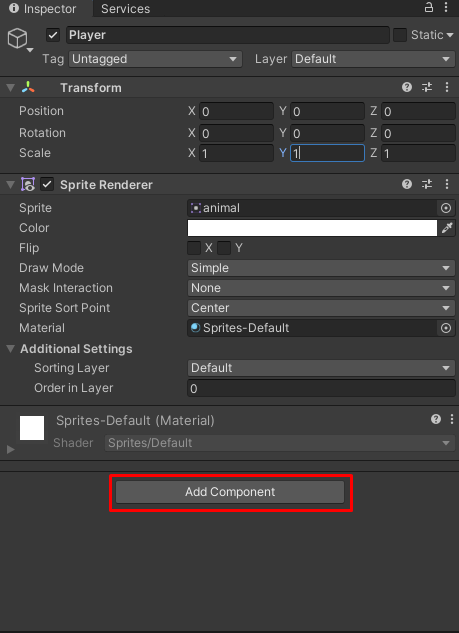Open the Static dropdown arrow
The width and height of the screenshot is (459, 633).
click(450, 36)
